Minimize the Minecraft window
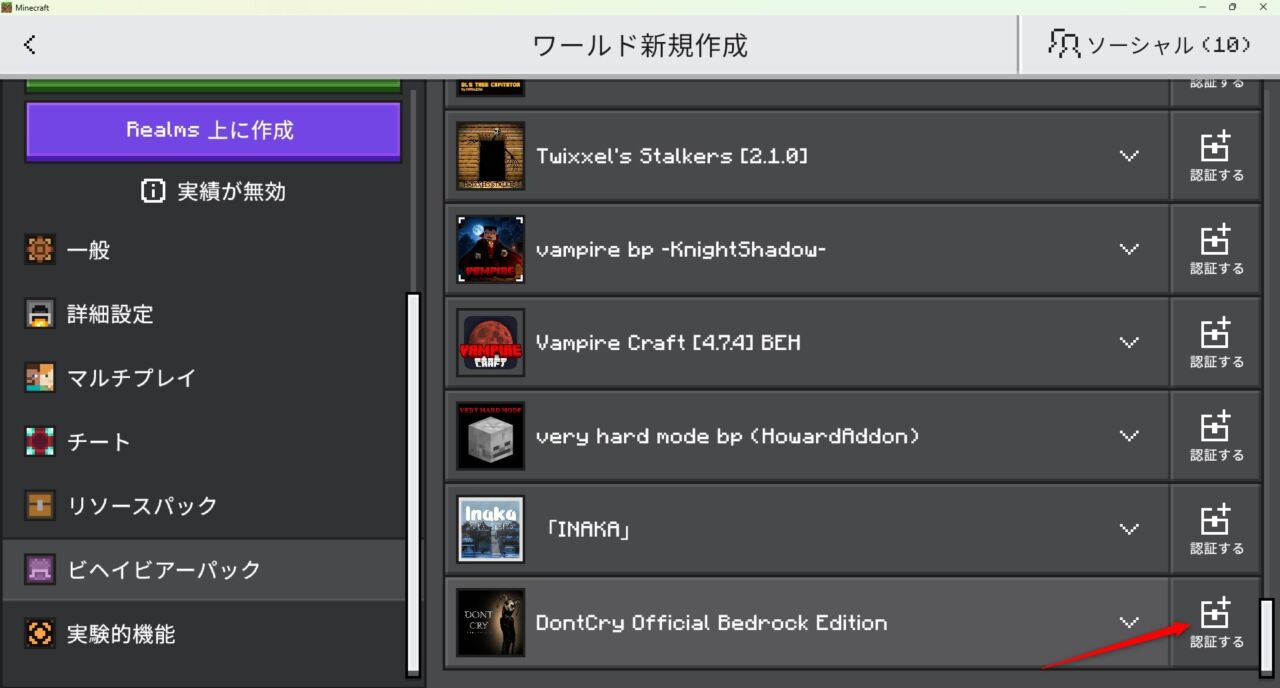 tap(1201, 7)
